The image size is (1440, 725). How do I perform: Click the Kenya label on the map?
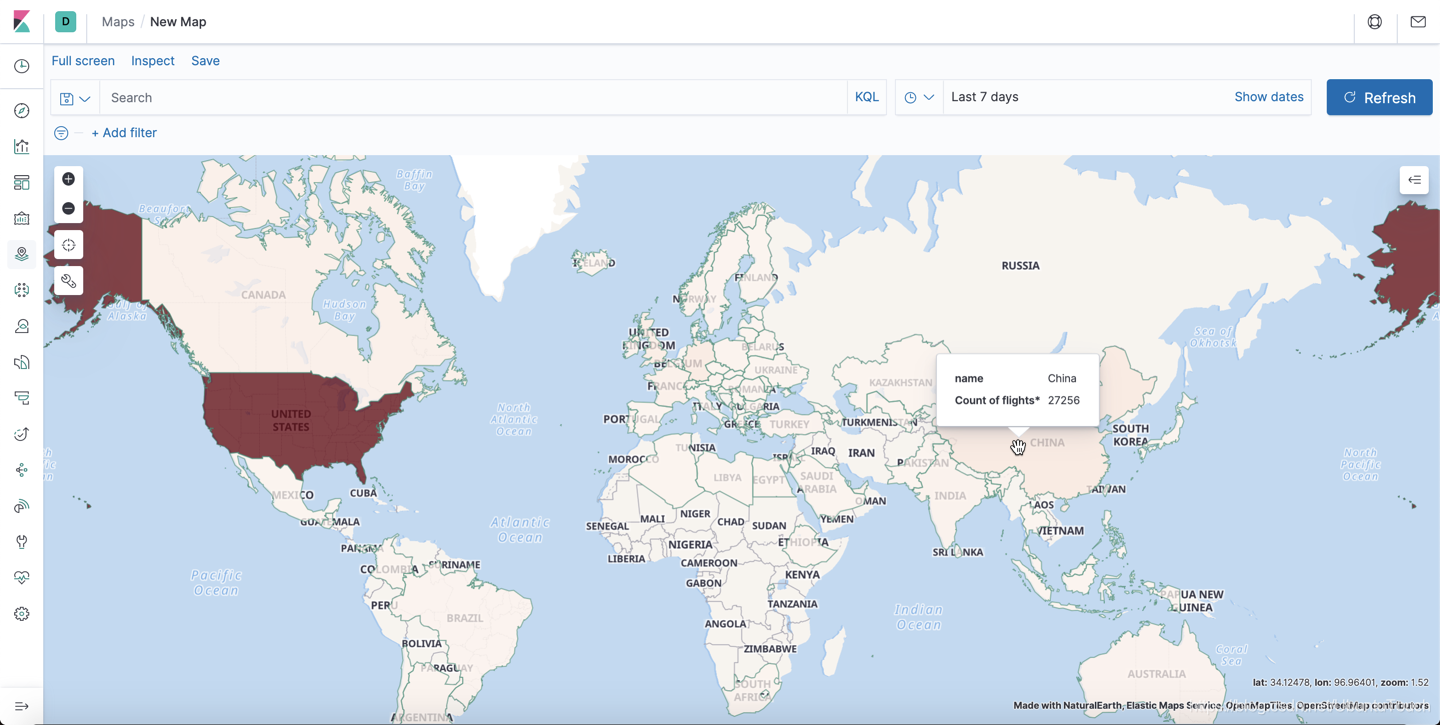tap(803, 575)
